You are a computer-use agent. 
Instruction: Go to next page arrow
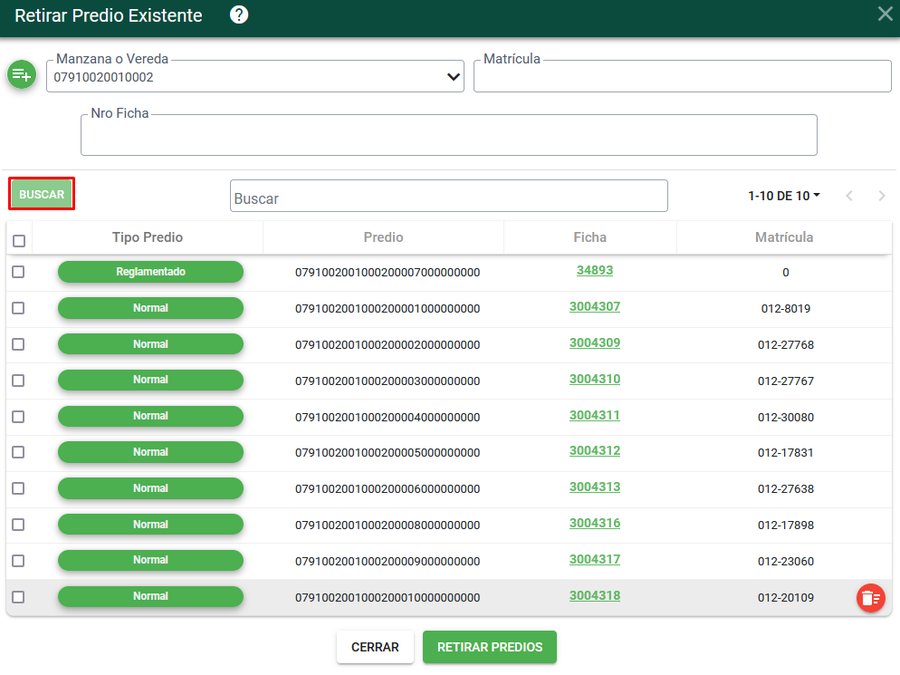pos(882,196)
